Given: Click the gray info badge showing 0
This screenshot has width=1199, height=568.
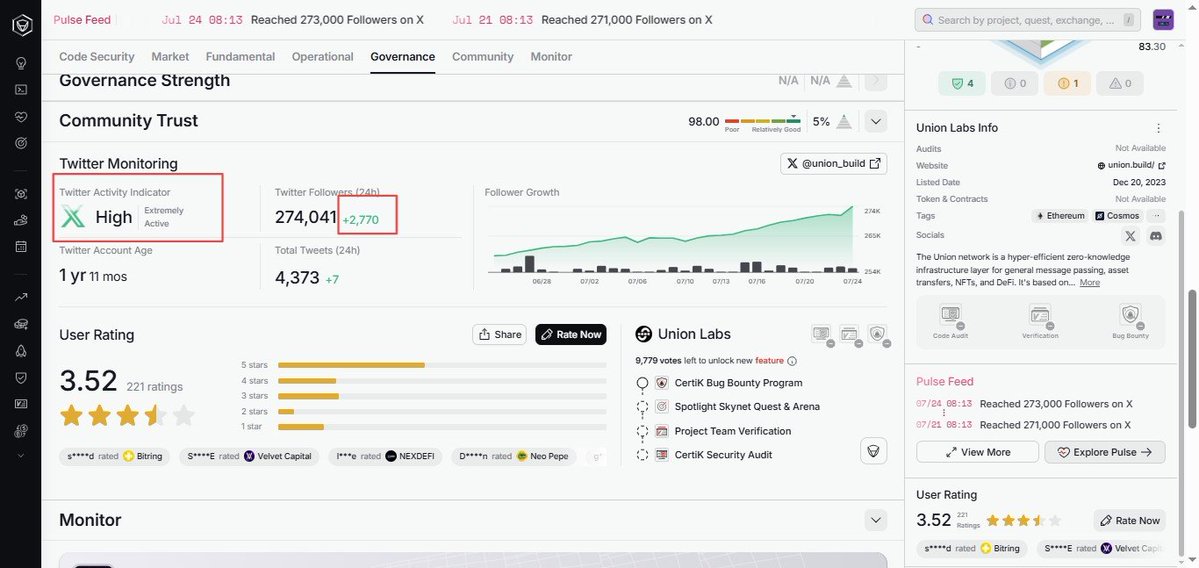Looking at the screenshot, I should click(x=1015, y=83).
